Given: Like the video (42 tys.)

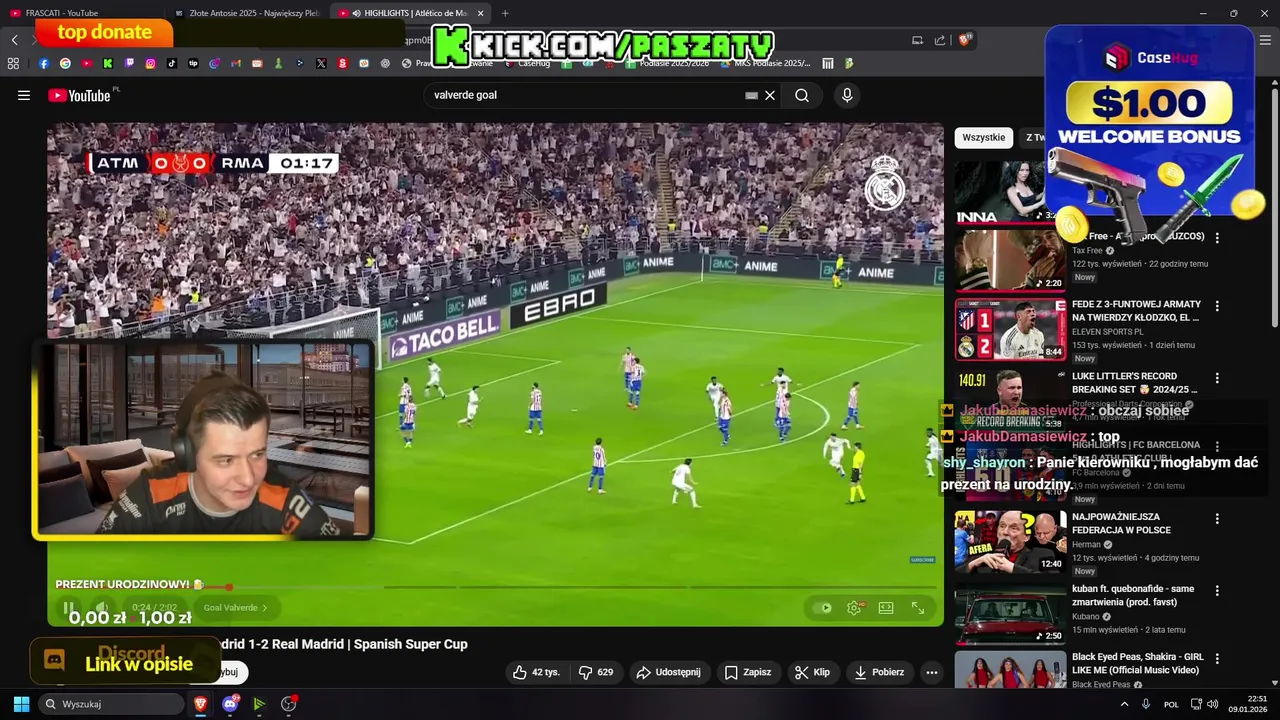Looking at the screenshot, I should [x=536, y=672].
